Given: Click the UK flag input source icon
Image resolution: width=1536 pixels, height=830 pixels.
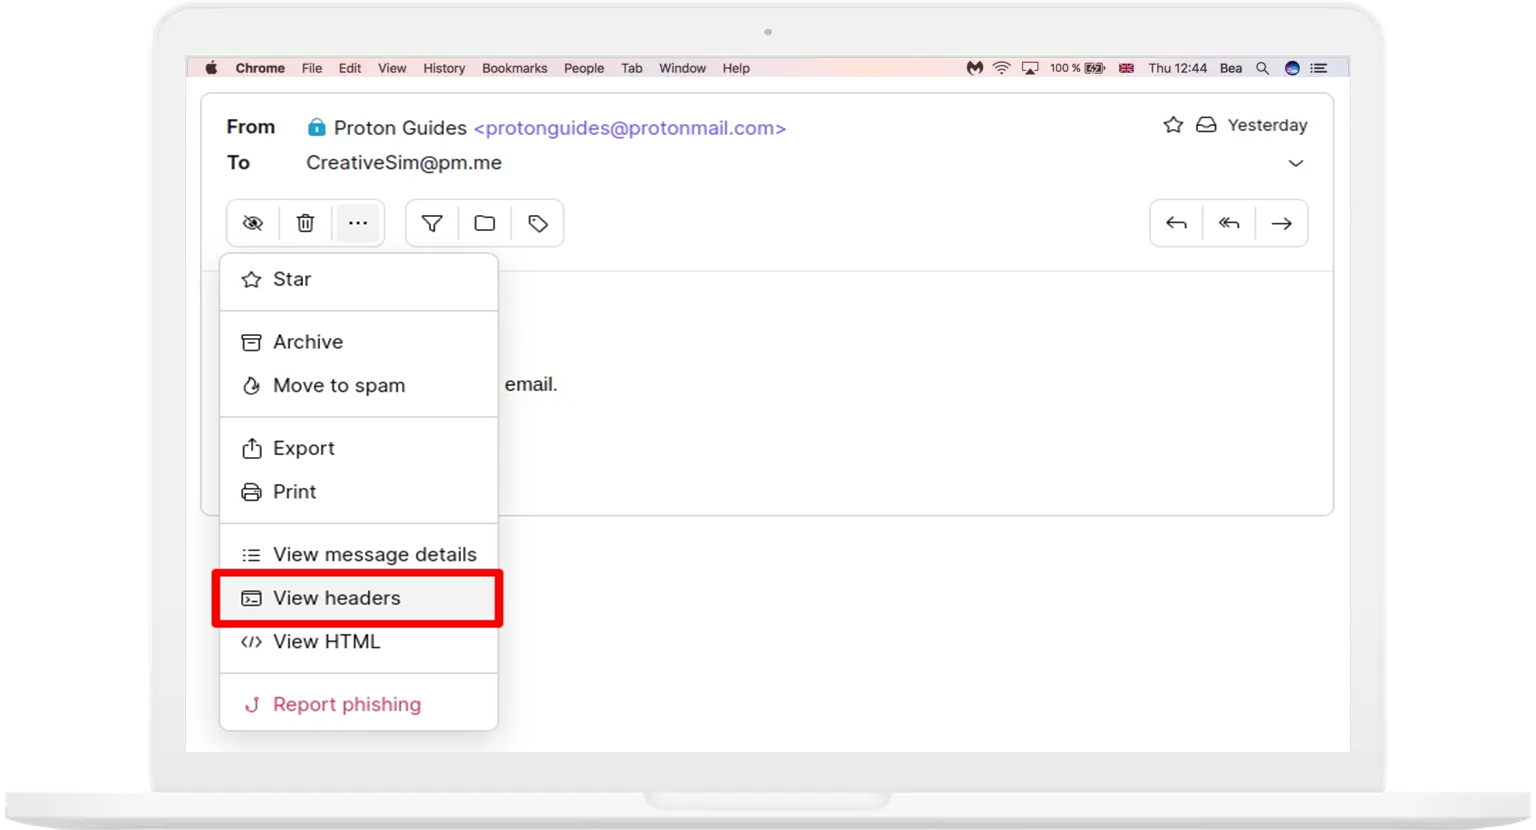Looking at the screenshot, I should tap(1126, 68).
